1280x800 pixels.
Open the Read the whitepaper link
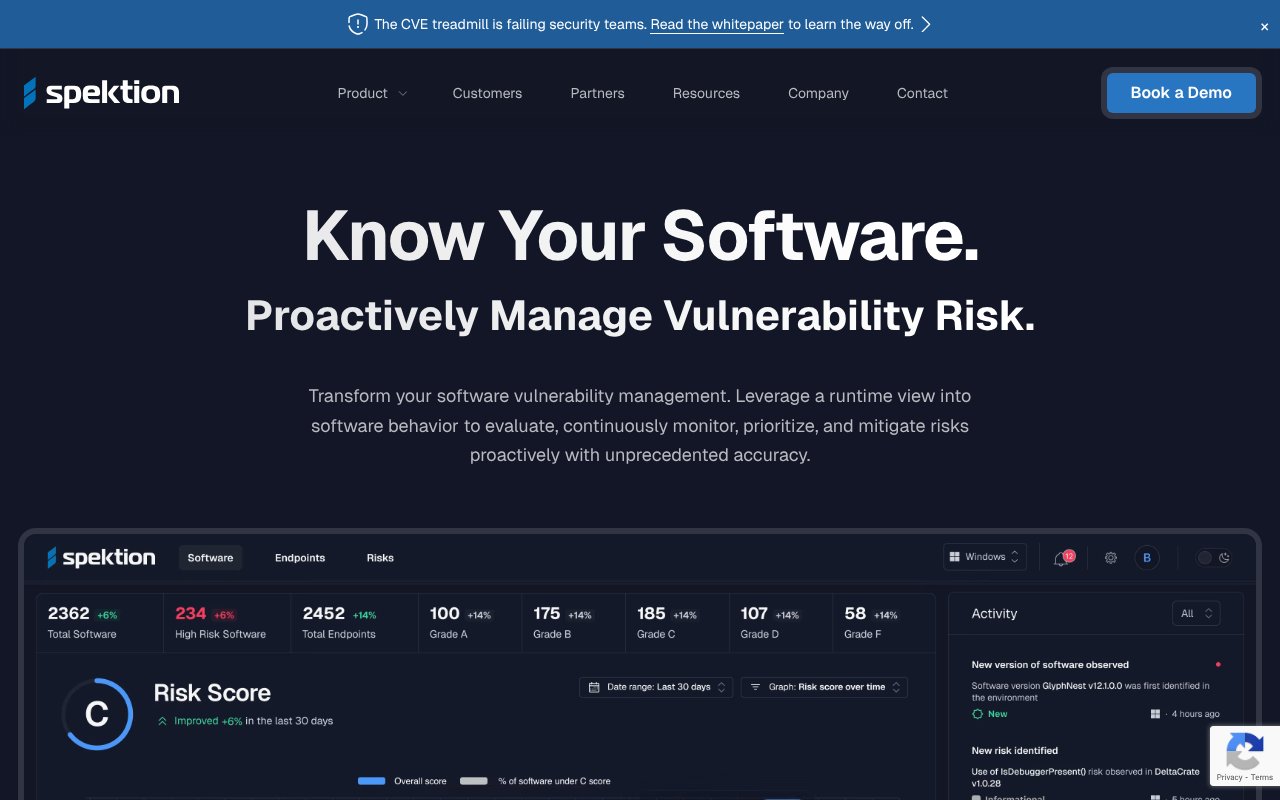pos(716,24)
